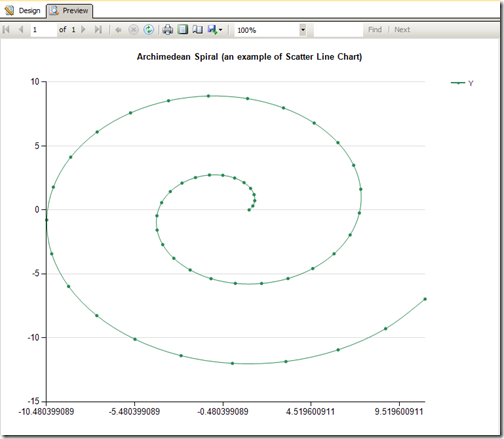
Task: Go to next page arrow
Action: tap(83, 30)
